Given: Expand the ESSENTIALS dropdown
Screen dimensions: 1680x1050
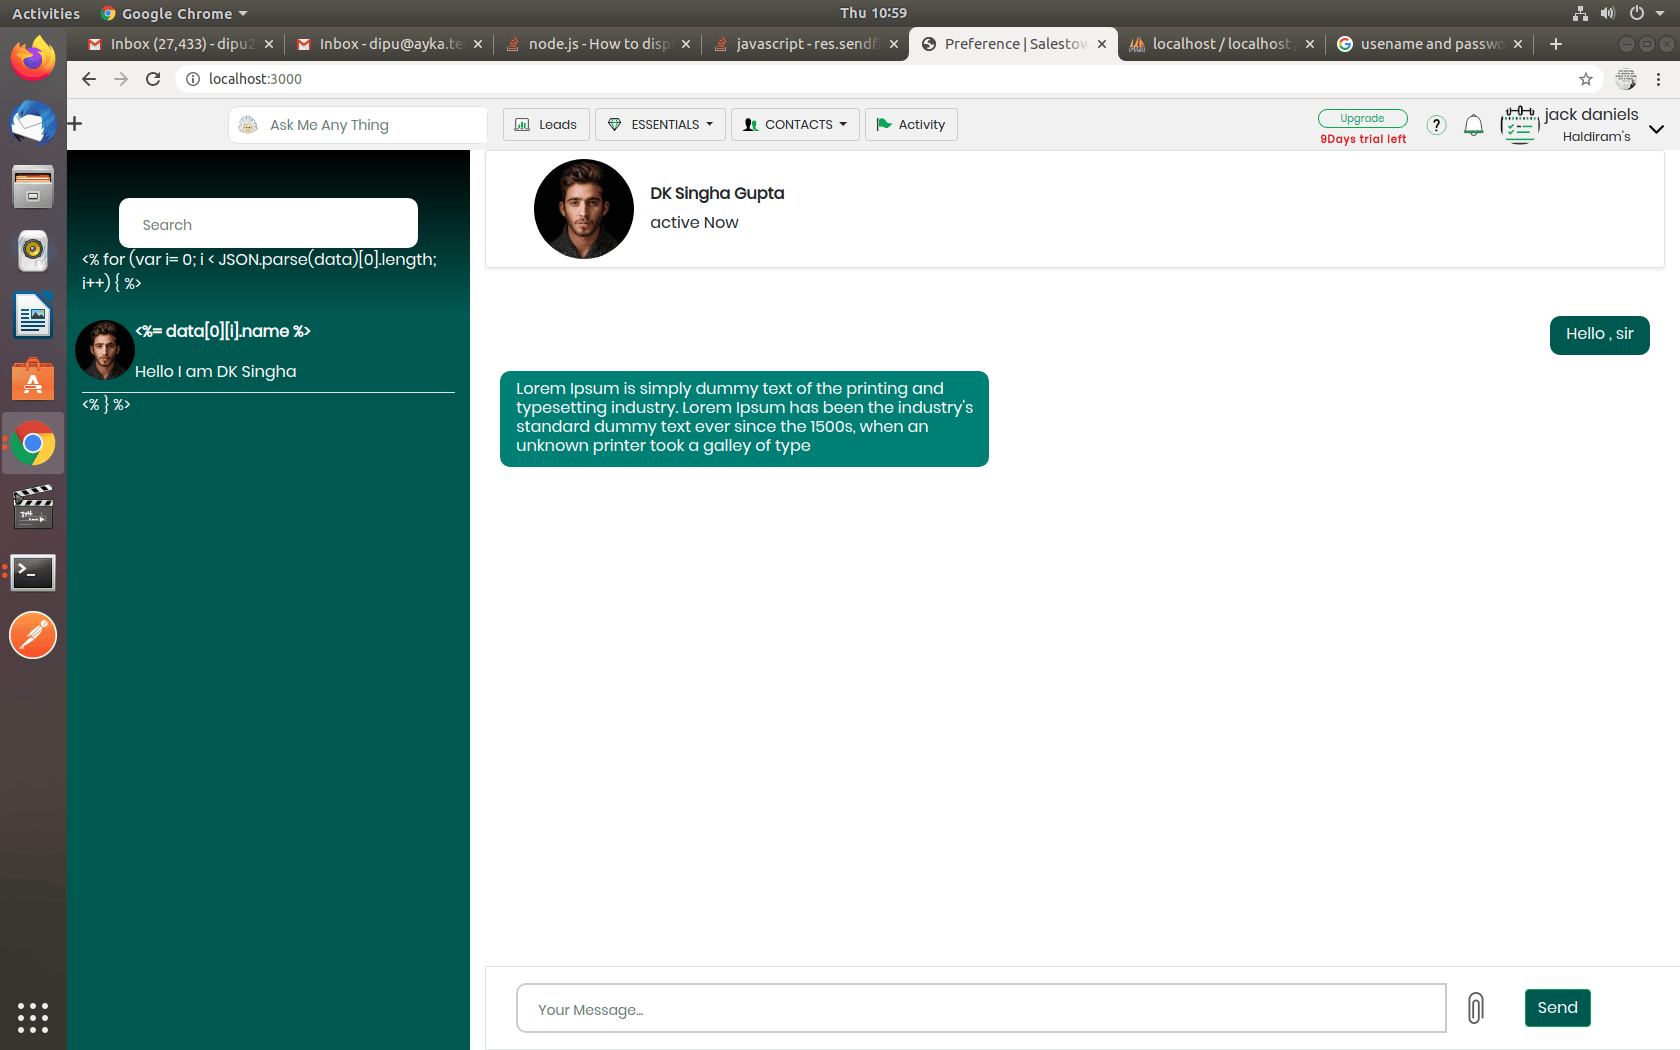Looking at the screenshot, I should [661, 125].
